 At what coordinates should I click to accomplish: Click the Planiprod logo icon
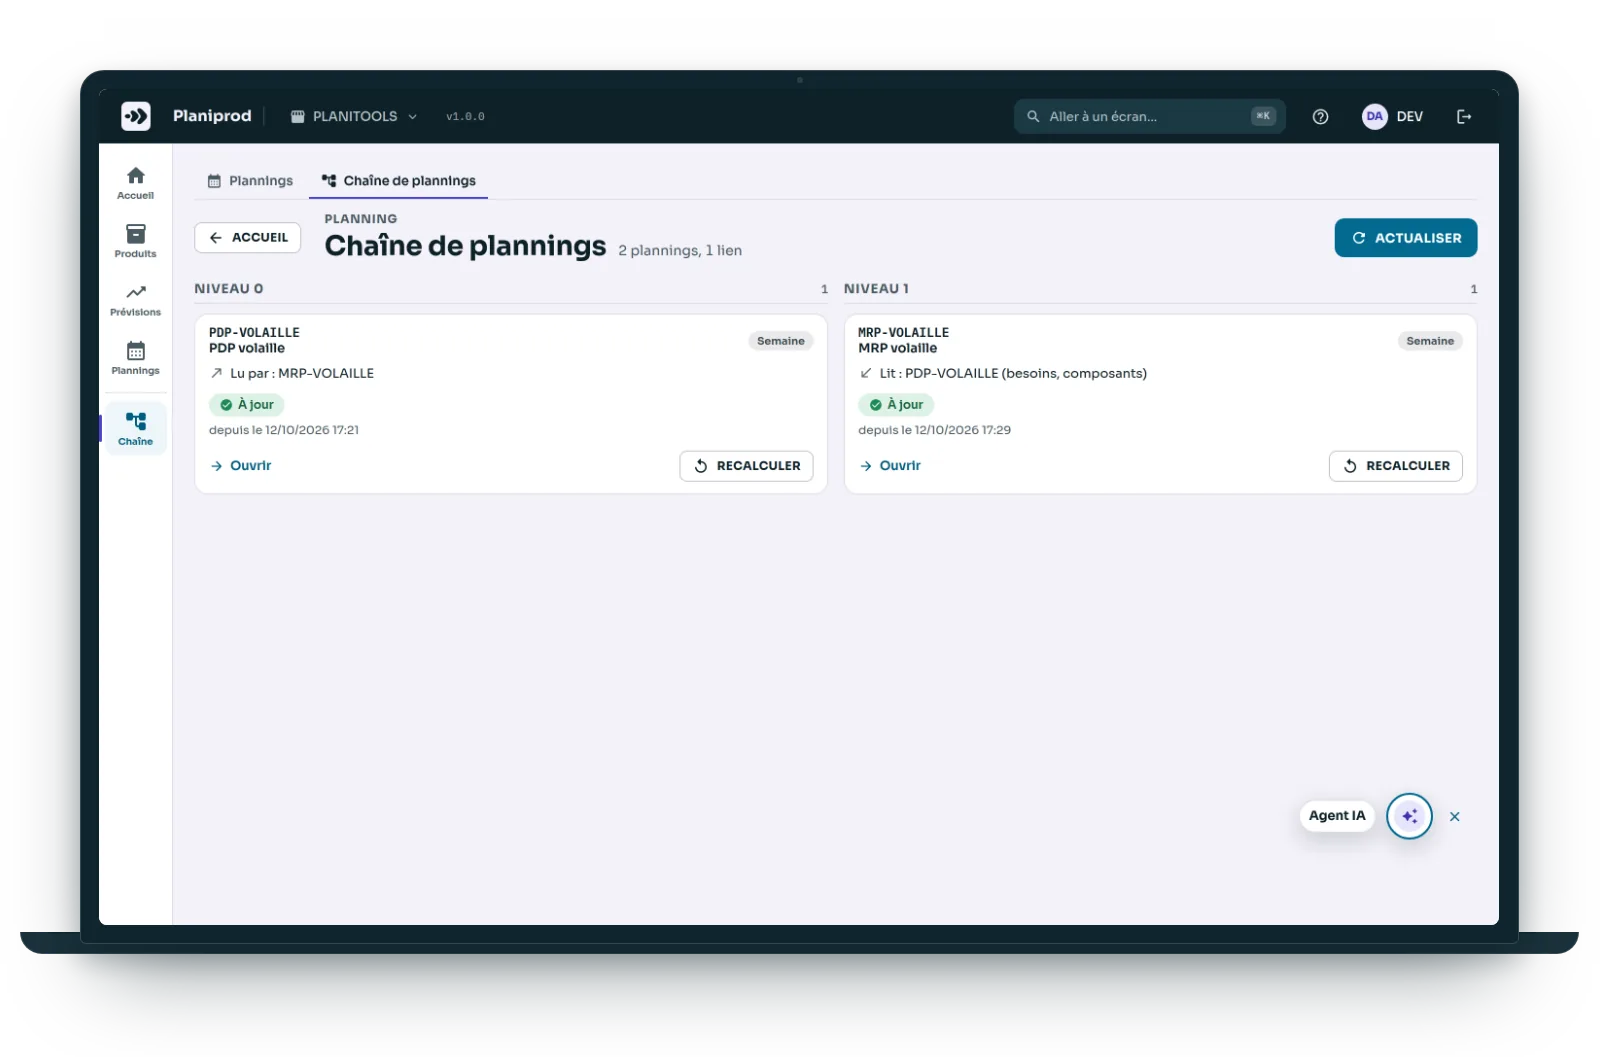pos(136,116)
